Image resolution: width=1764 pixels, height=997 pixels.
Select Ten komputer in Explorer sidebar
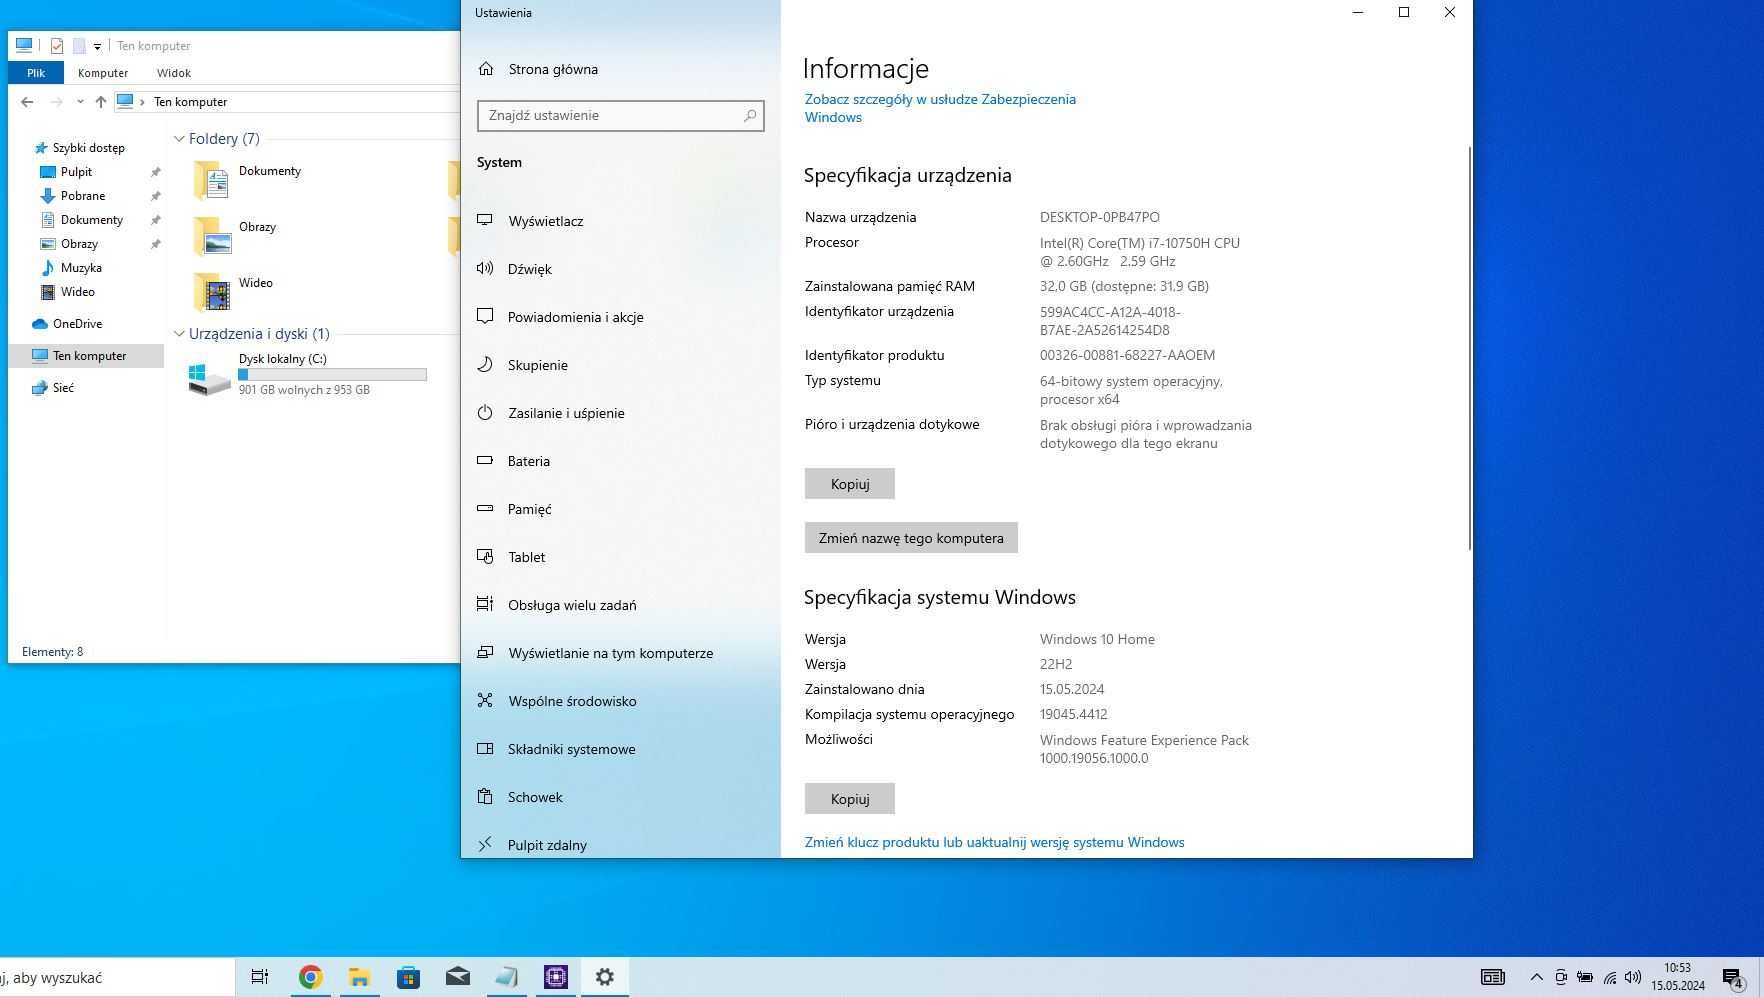click(x=89, y=356)
